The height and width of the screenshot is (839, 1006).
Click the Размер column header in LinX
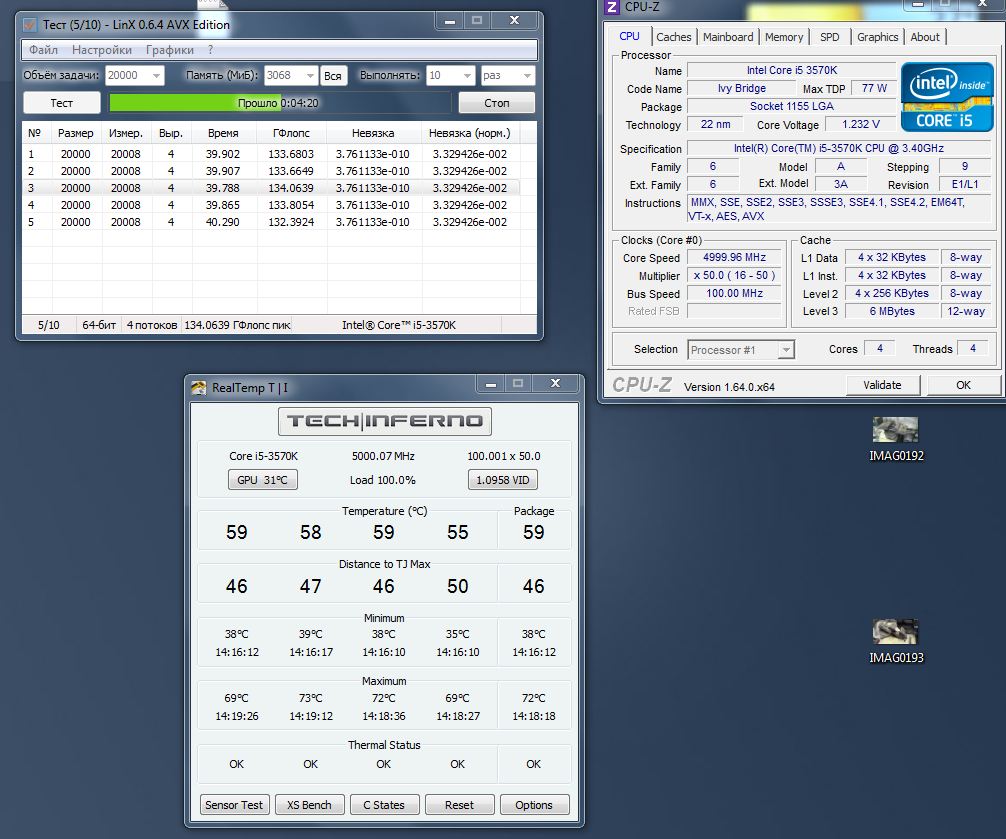coord(76,133)
